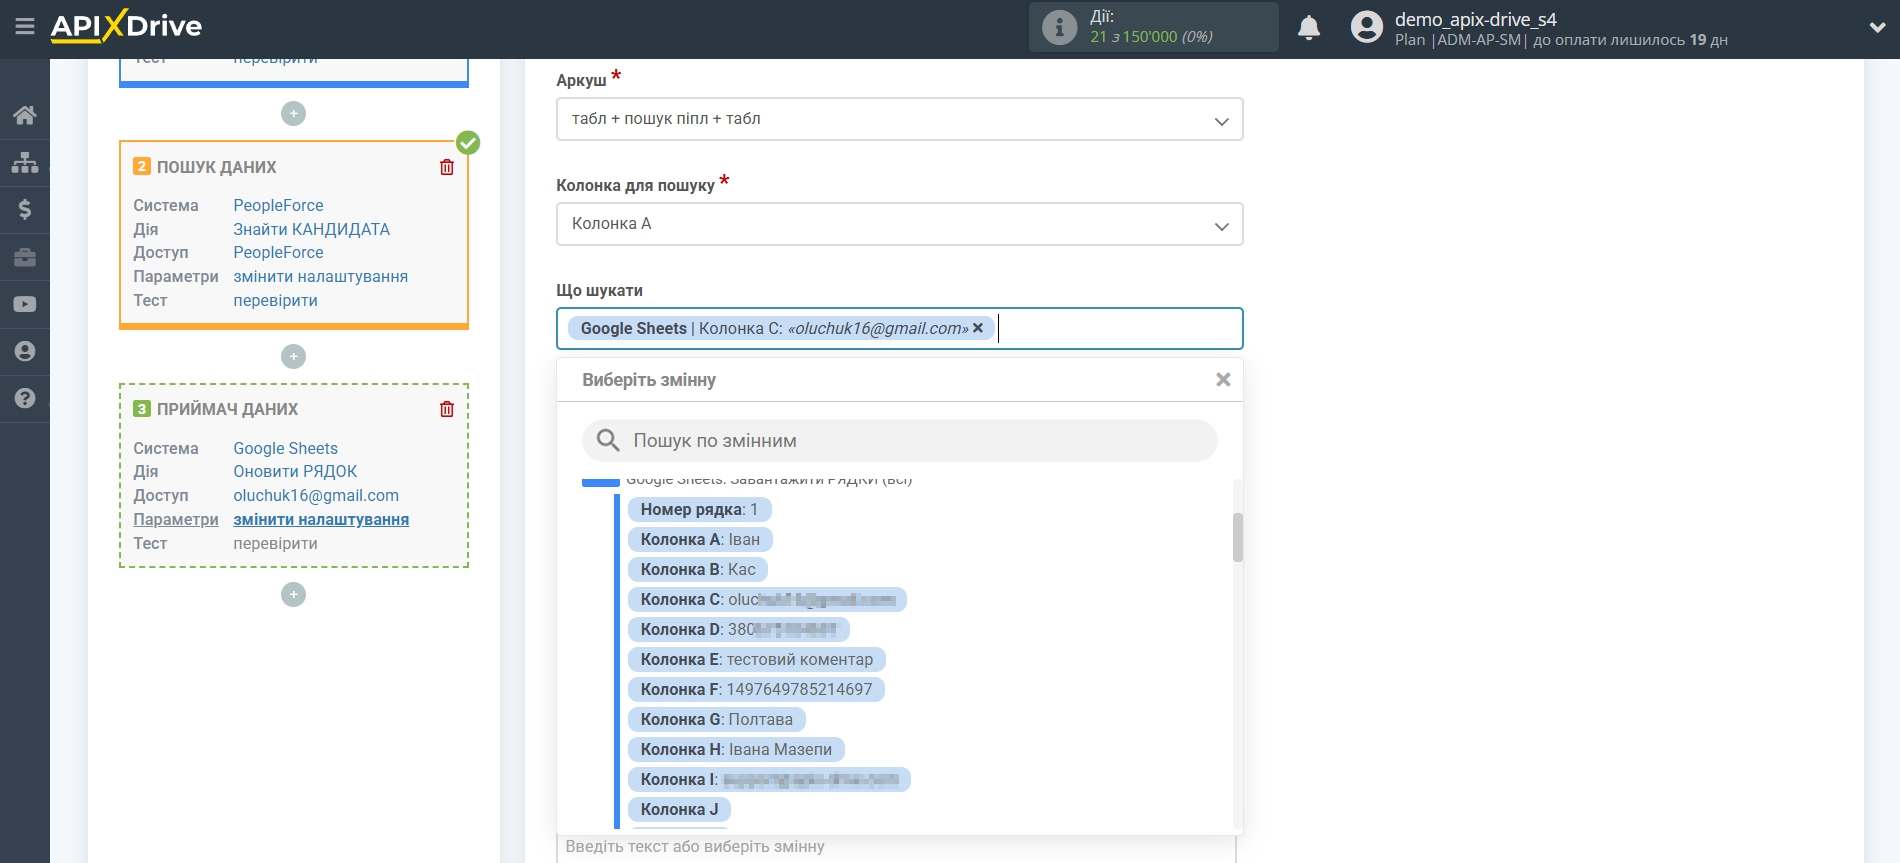
Task: Select variable Номер рядка: 1
Action: (699, 509)
